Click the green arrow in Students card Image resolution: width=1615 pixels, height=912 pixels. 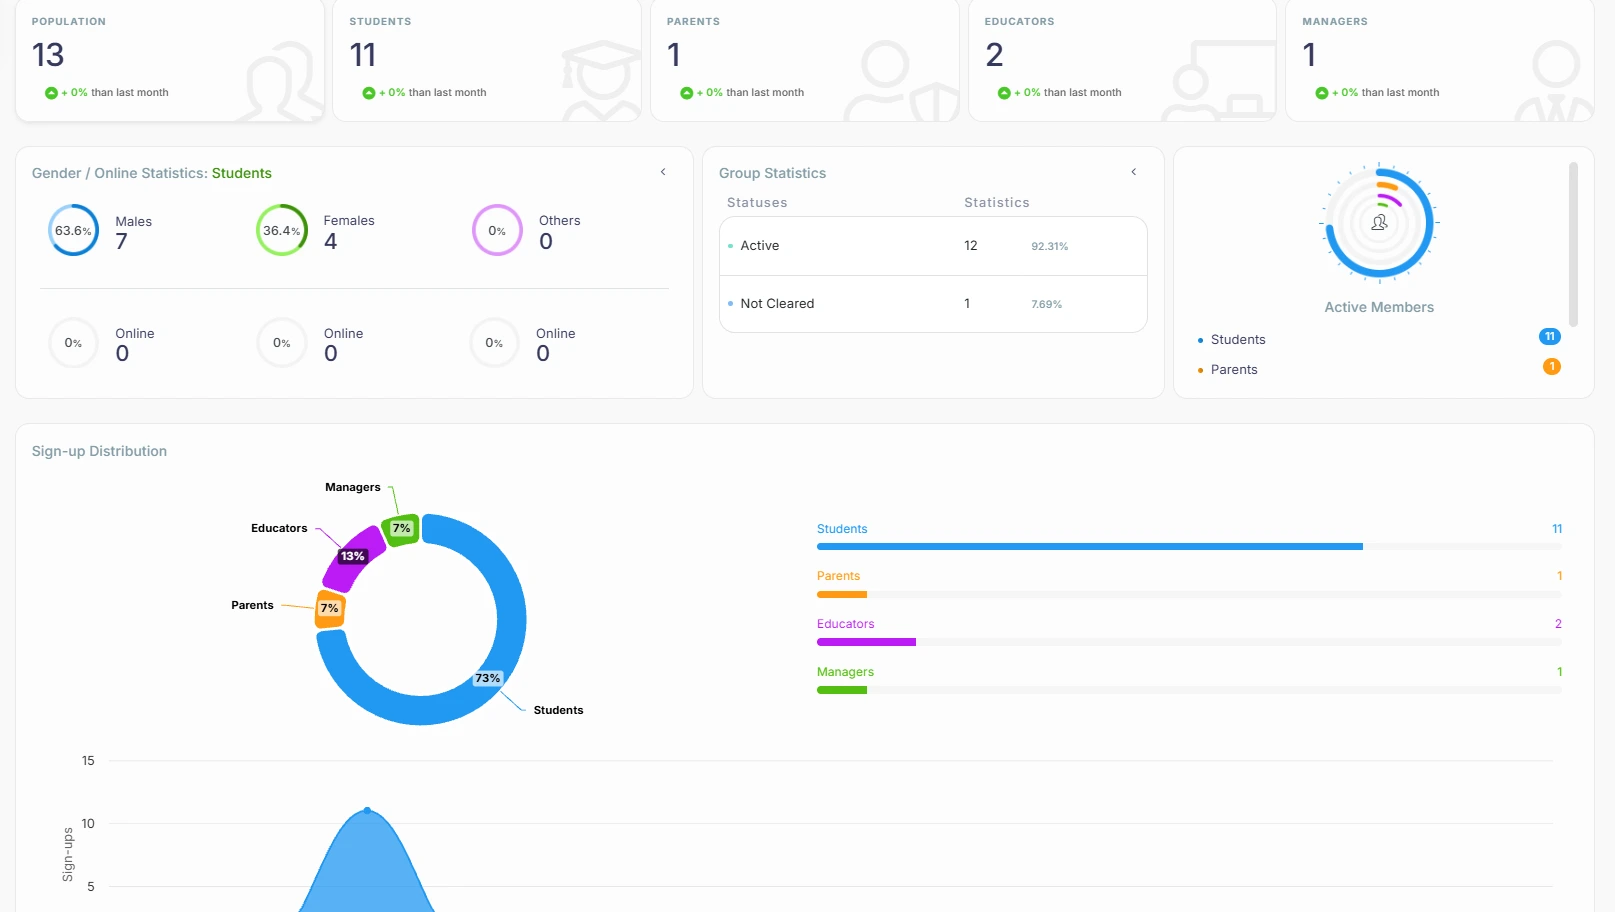coord(369,93)
